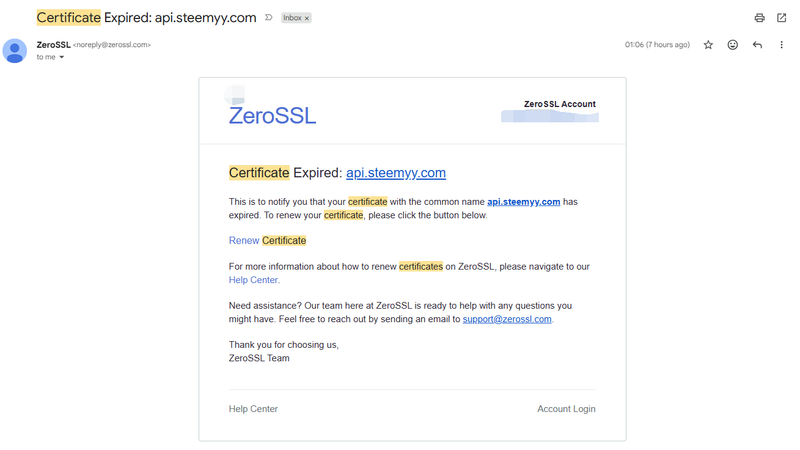This screenshot has height=450, width=800.
Task: Open the blue Help Center link in body
Action: (x=254, y=280)
